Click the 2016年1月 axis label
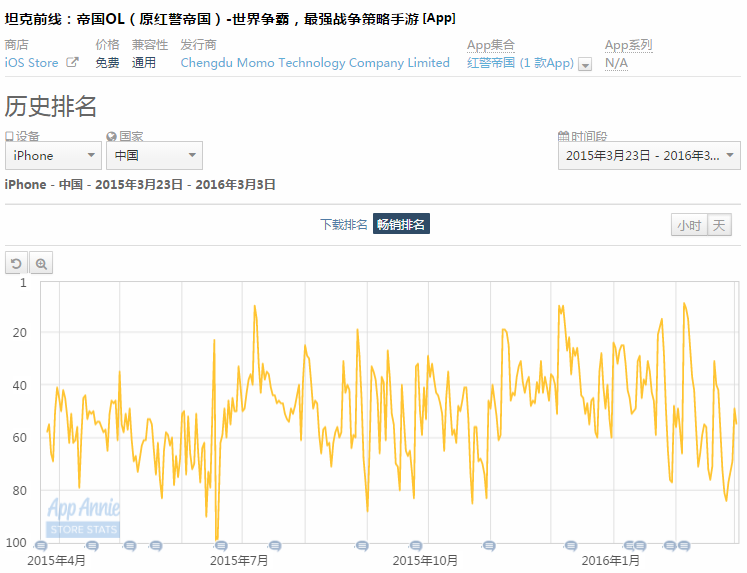Image resolution: width=747 pixels, height=573 pixels. [610, 561]
